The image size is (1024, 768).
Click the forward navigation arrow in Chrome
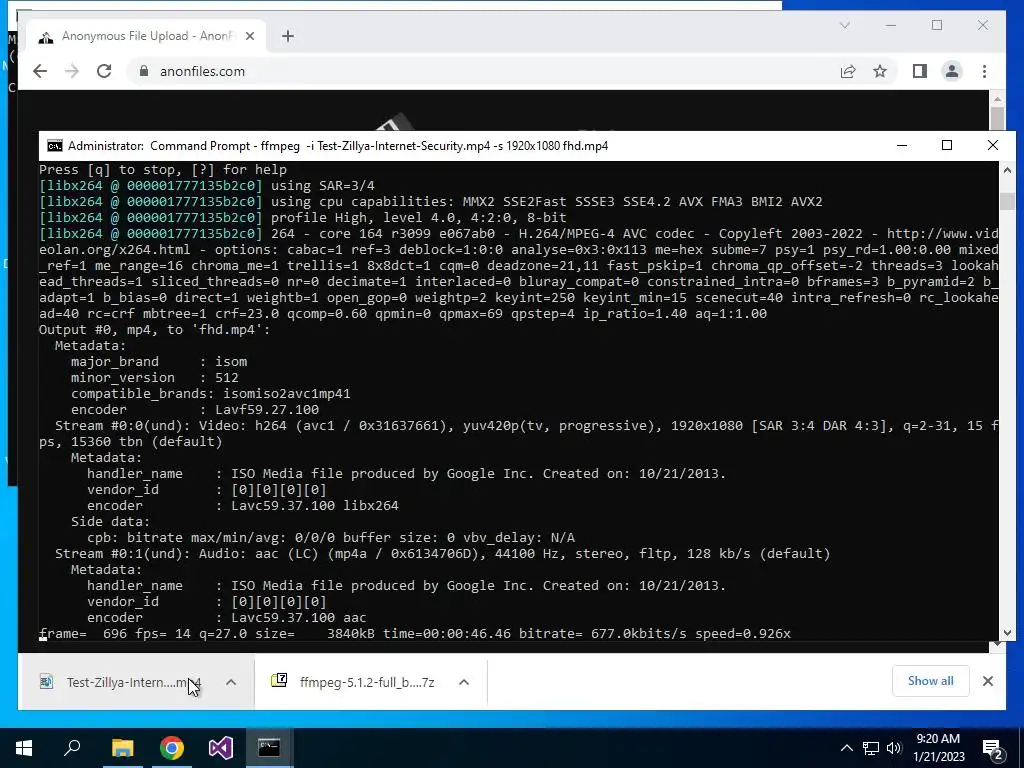(72, 71)
